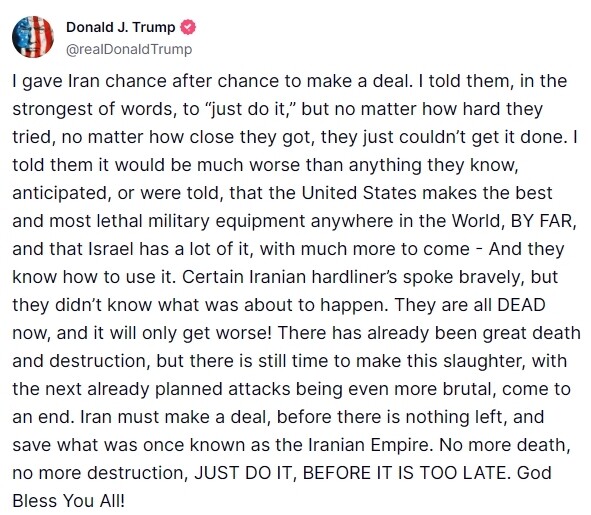Click the @realDonaldTrump handle
The image size is (591, 515).
[129, 49]
